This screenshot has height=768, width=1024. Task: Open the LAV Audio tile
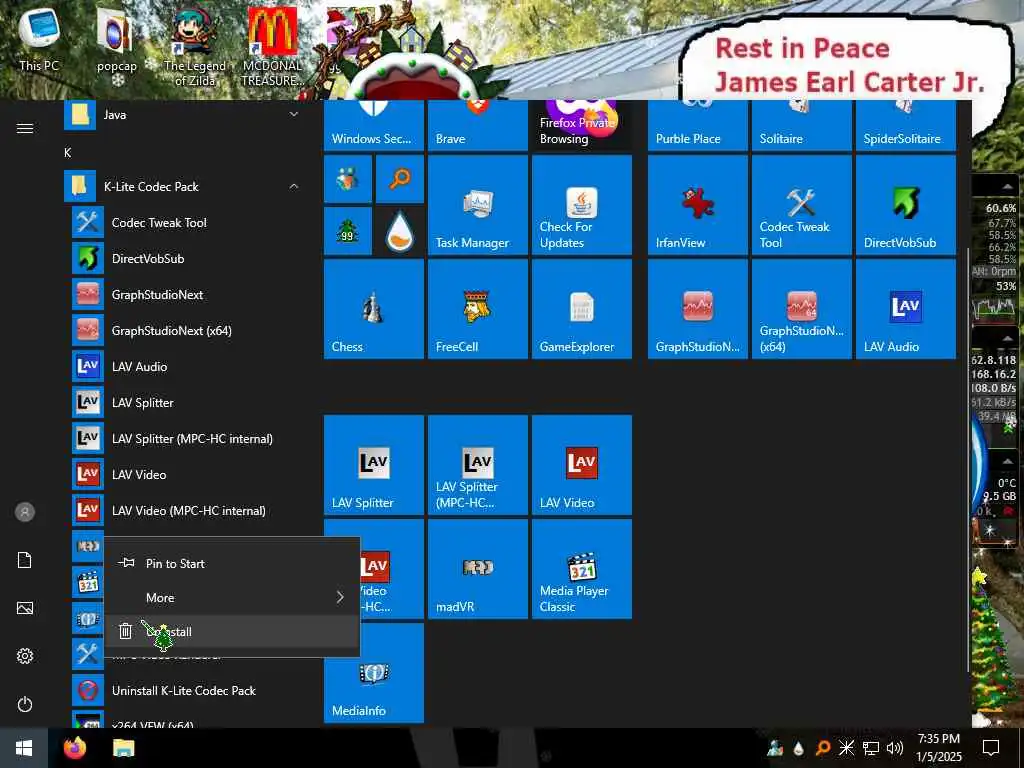click(905, 308)
